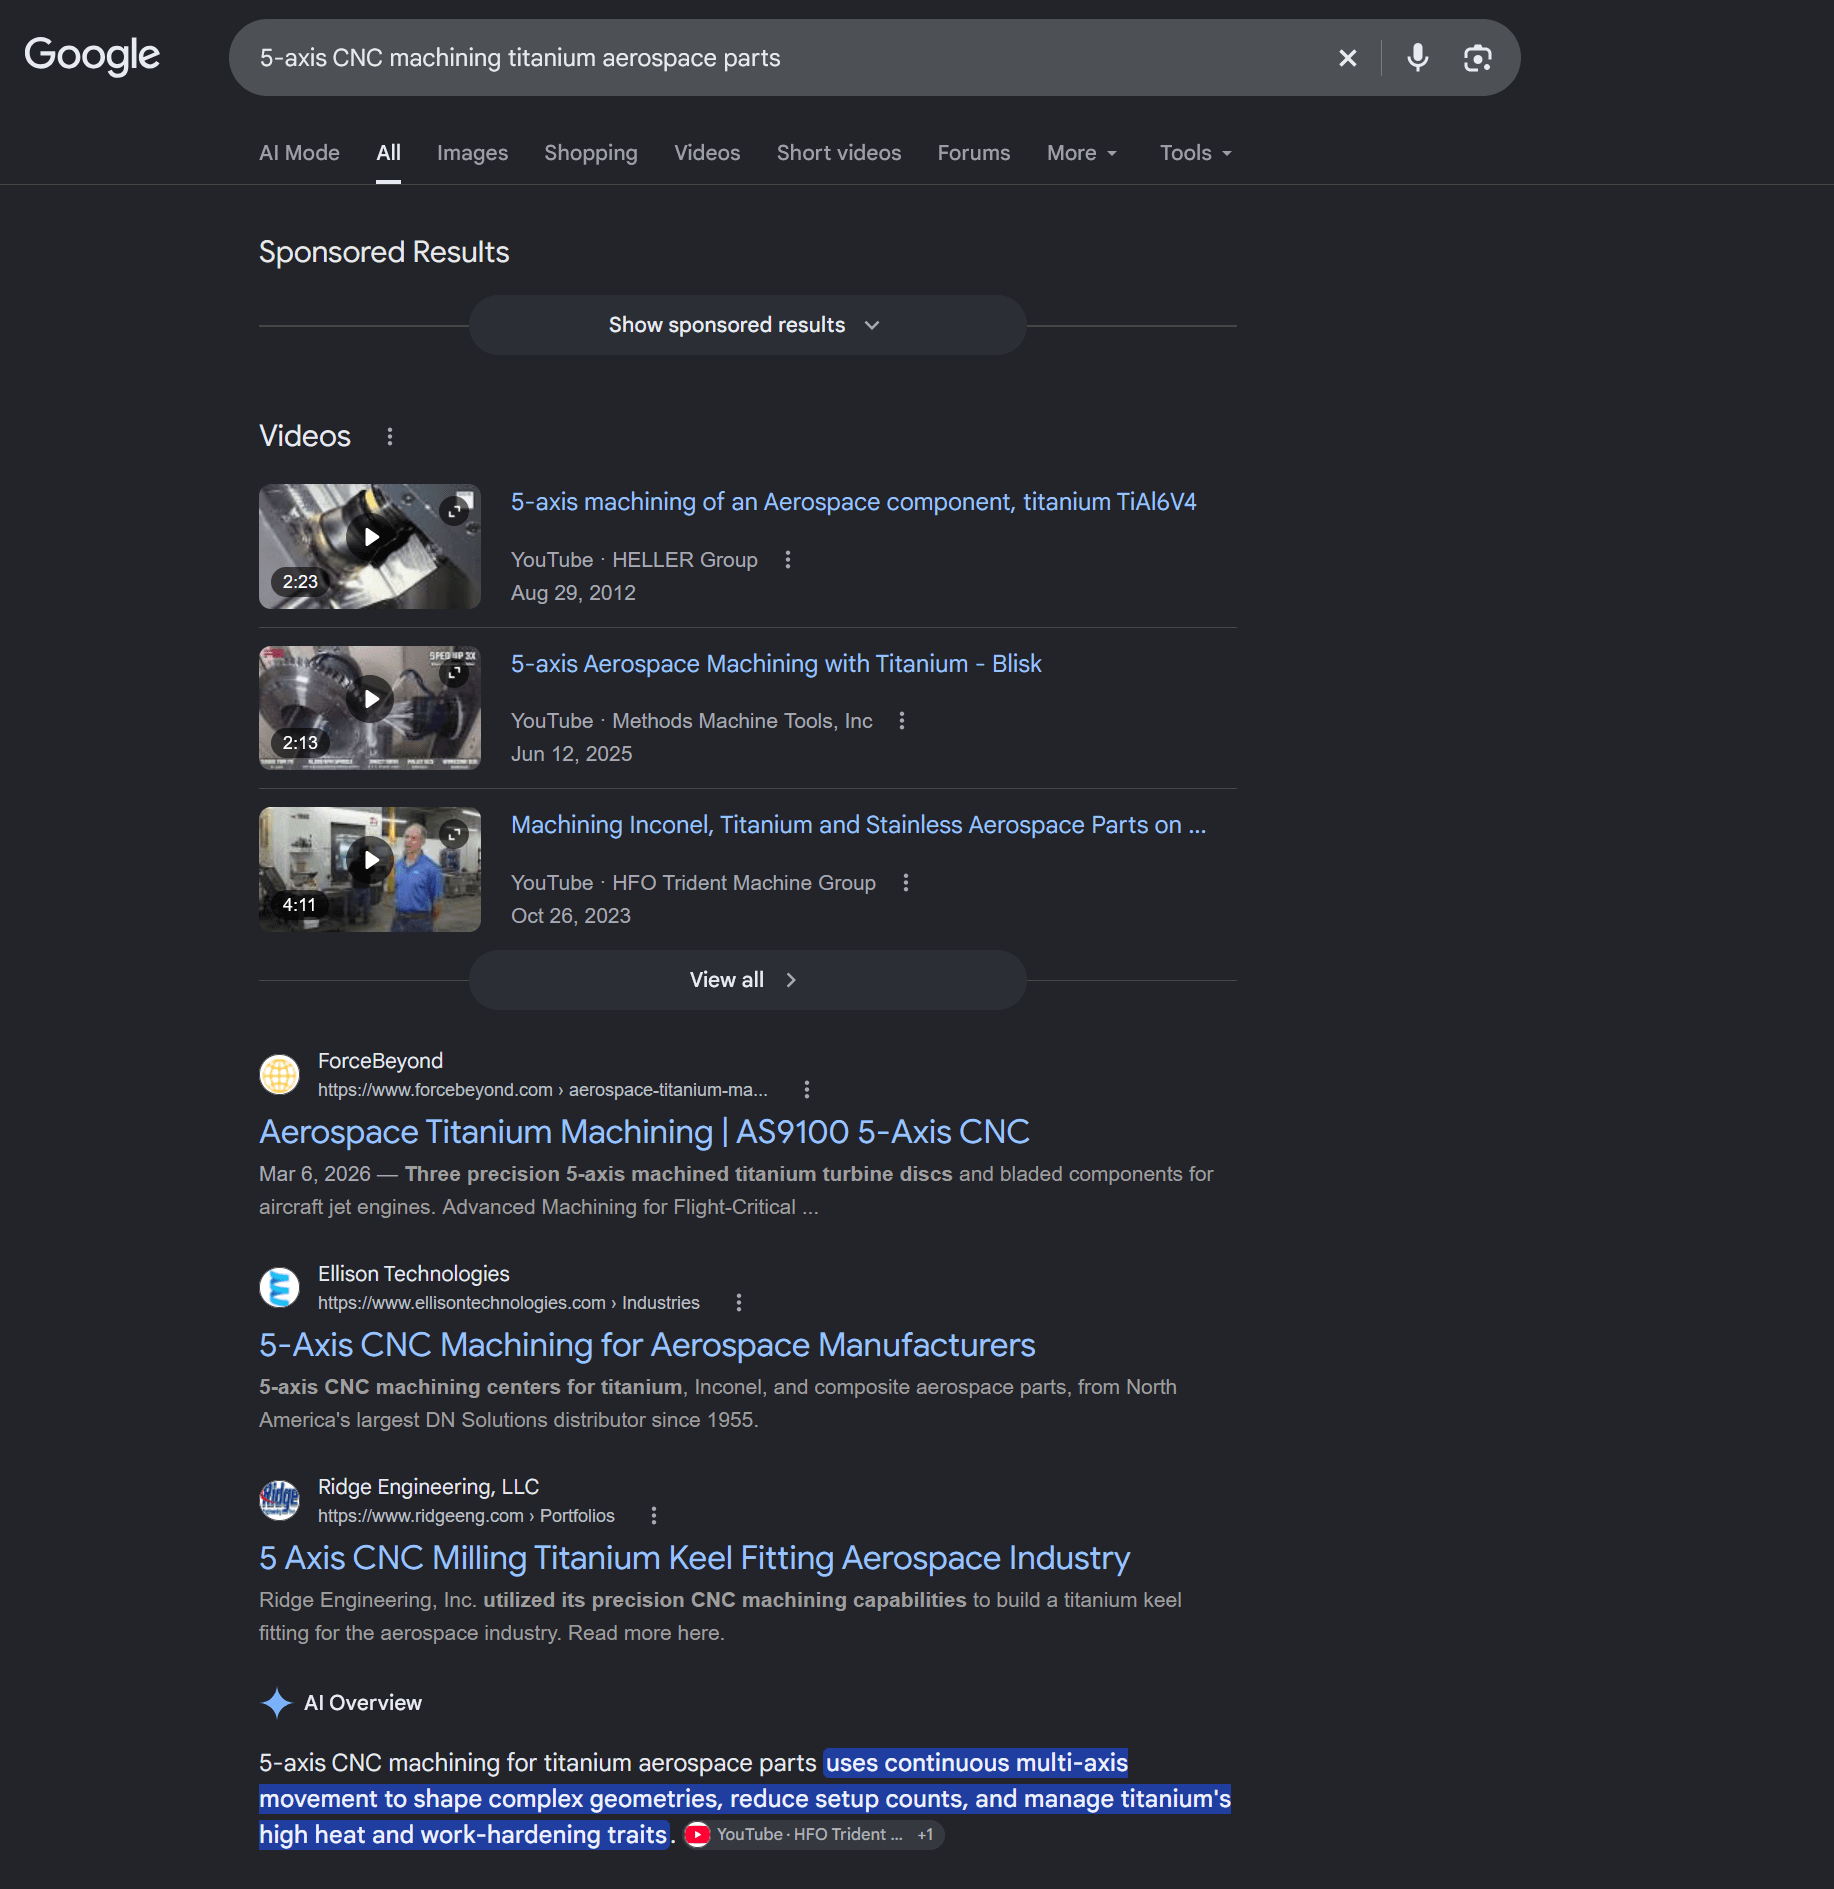Image resolution: width=1834 pixels, height=1889 pixels.
Task: Click the Ridge Engineering keel fitting snippet
Action: tap(720, 1617)
